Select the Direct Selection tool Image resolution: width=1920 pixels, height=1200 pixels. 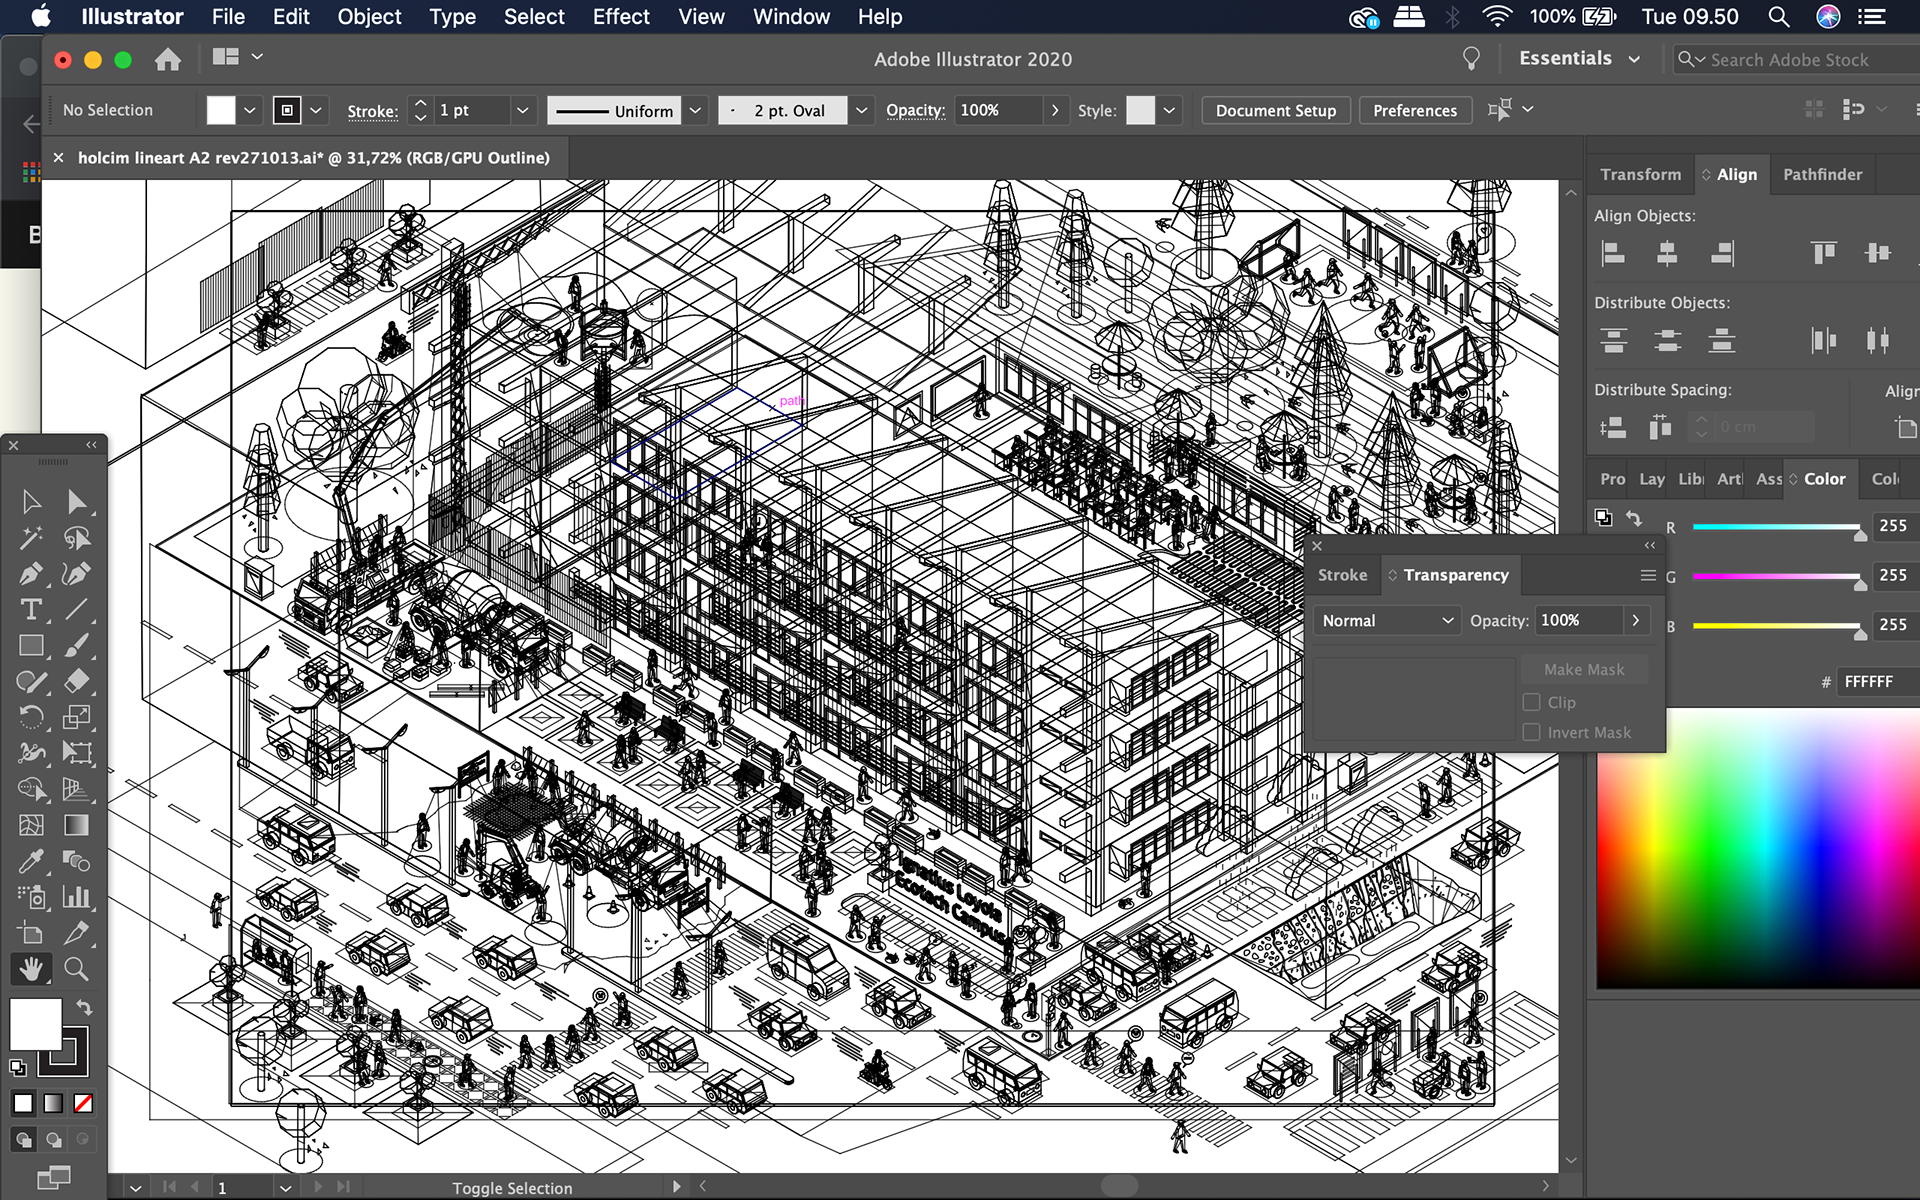tap(76, 502)
